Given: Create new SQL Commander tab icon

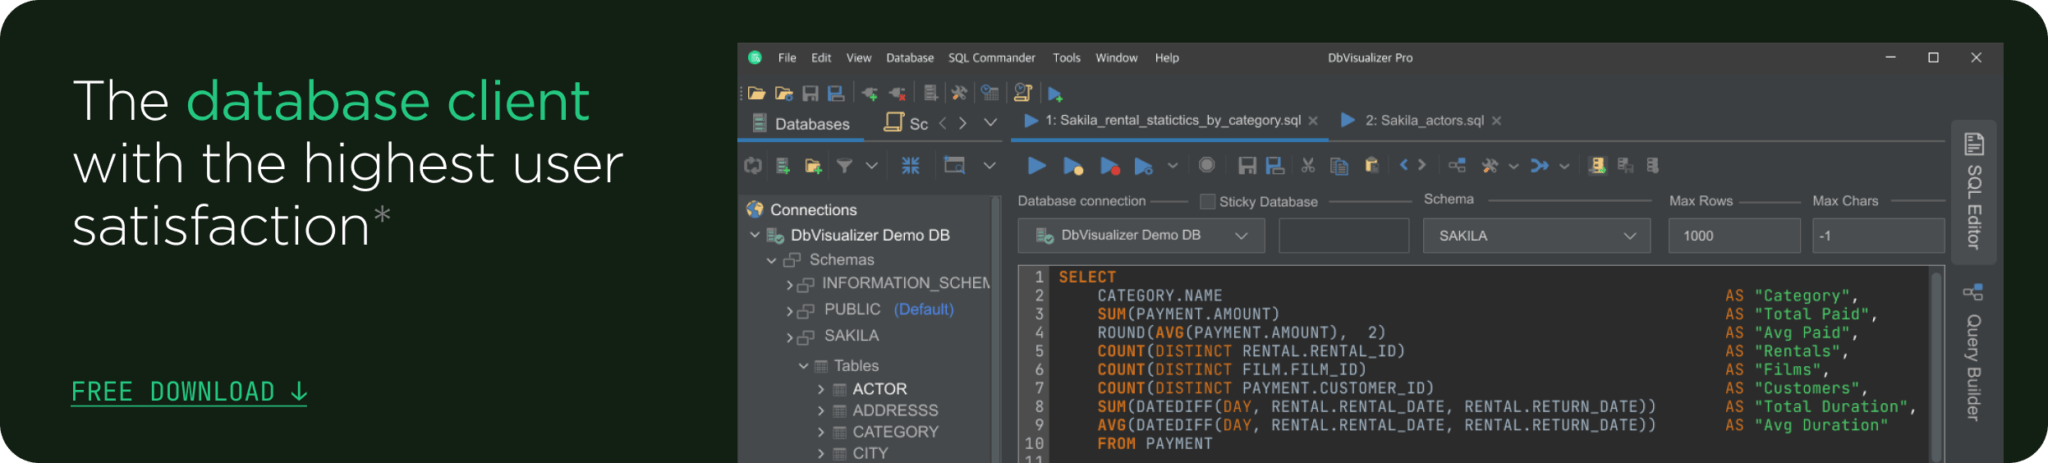Looking at the screenshot, I should tap(1055, 94).
